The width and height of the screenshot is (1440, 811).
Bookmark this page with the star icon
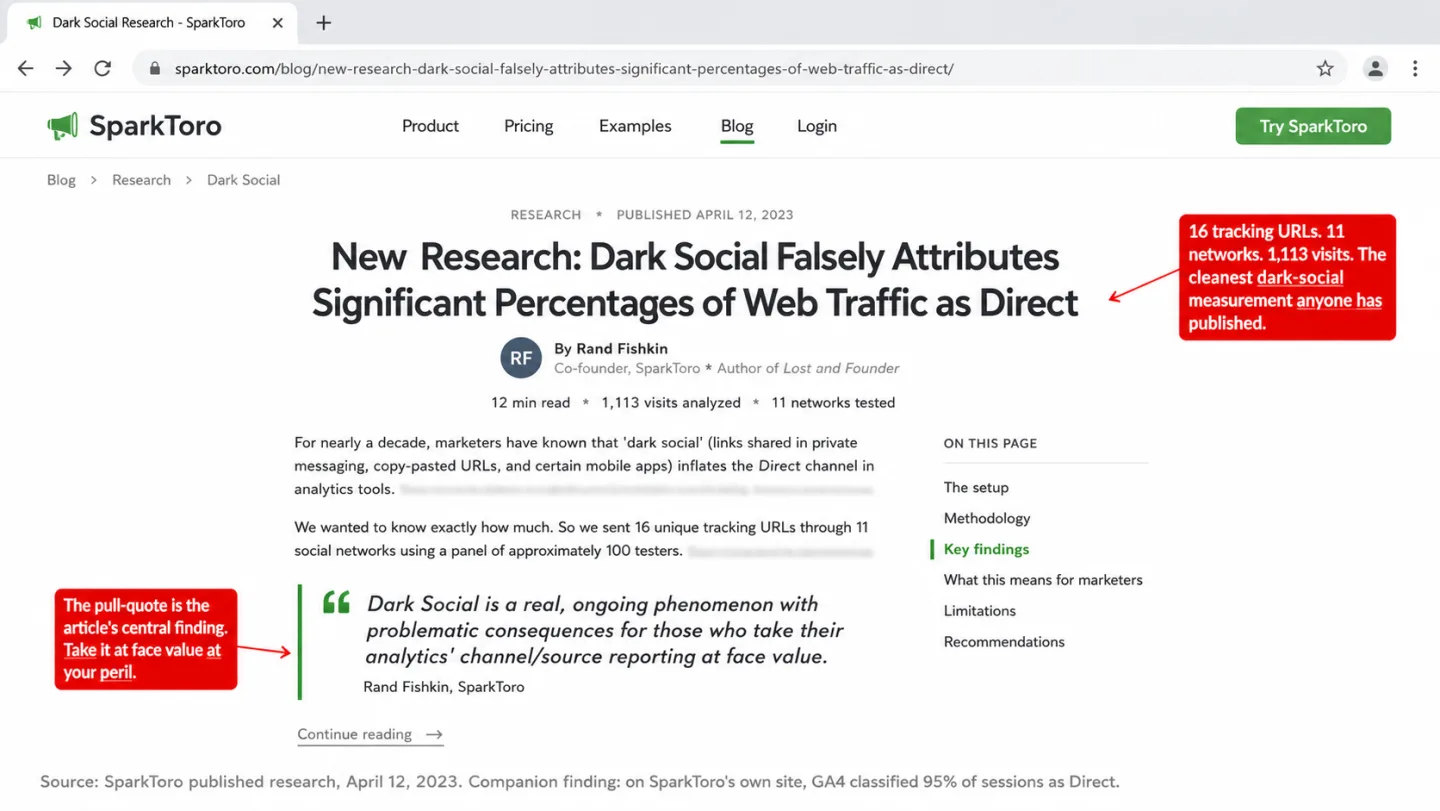coord(1325,68)
